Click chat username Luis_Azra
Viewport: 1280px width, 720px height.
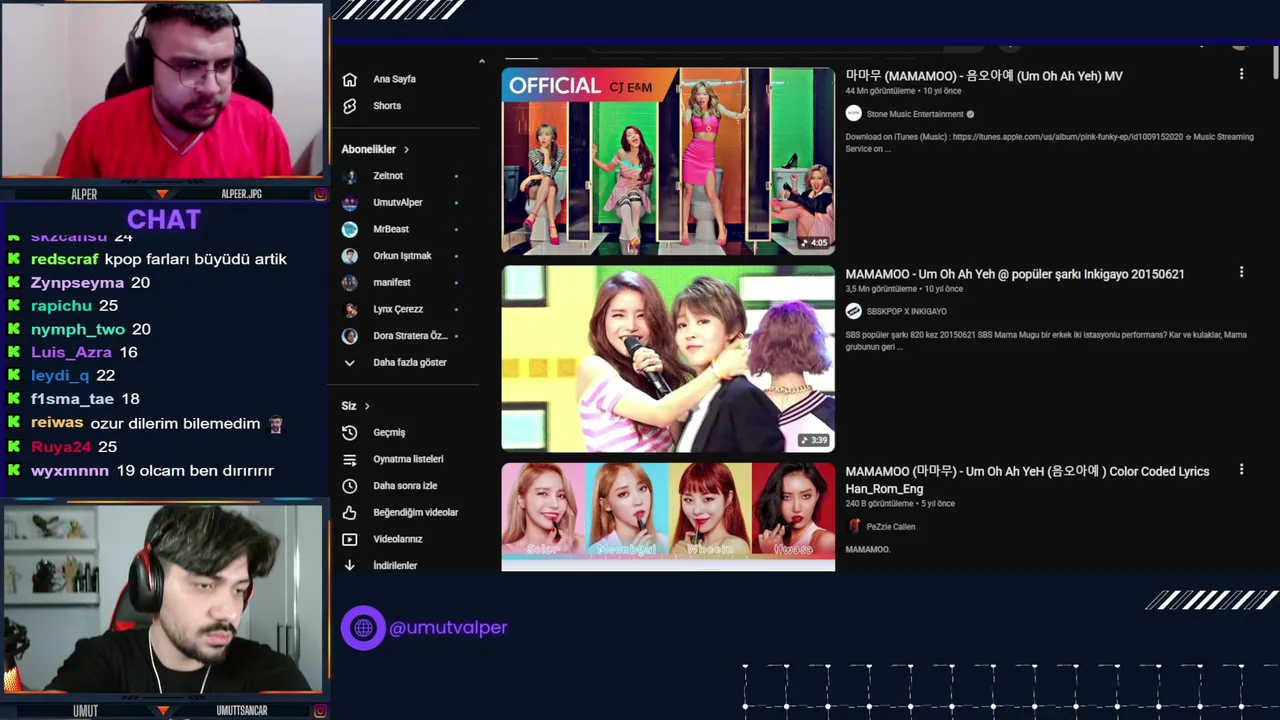point(71,352)
